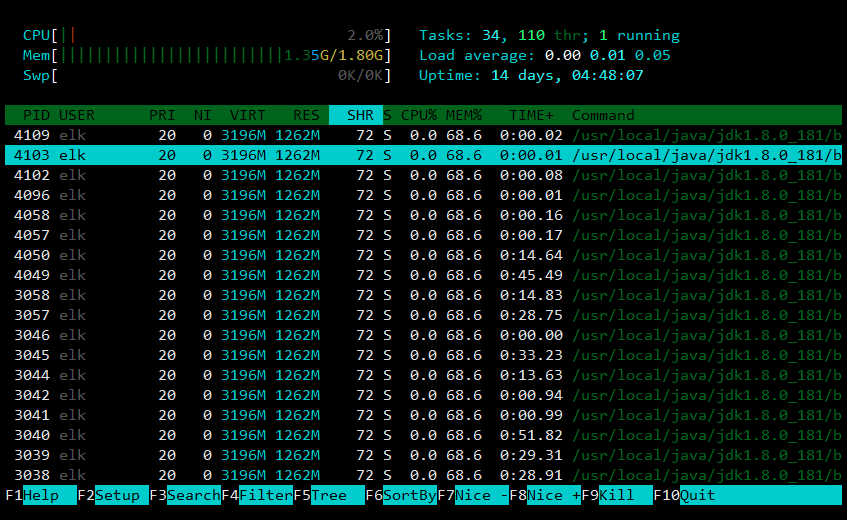The width and height of the screenshot is (847, 520).
Task: Select process row with PID 3044
Action: [424, 375]
